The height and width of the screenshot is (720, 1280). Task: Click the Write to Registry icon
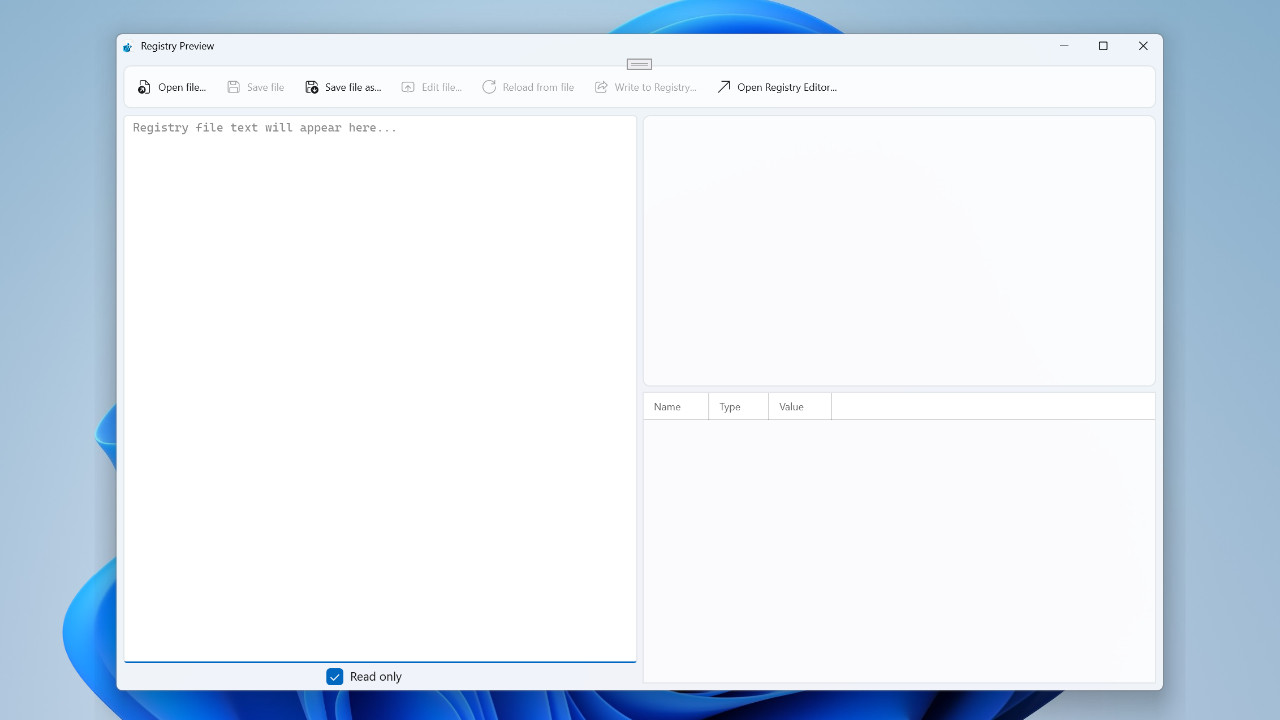(x=601, y=87)
